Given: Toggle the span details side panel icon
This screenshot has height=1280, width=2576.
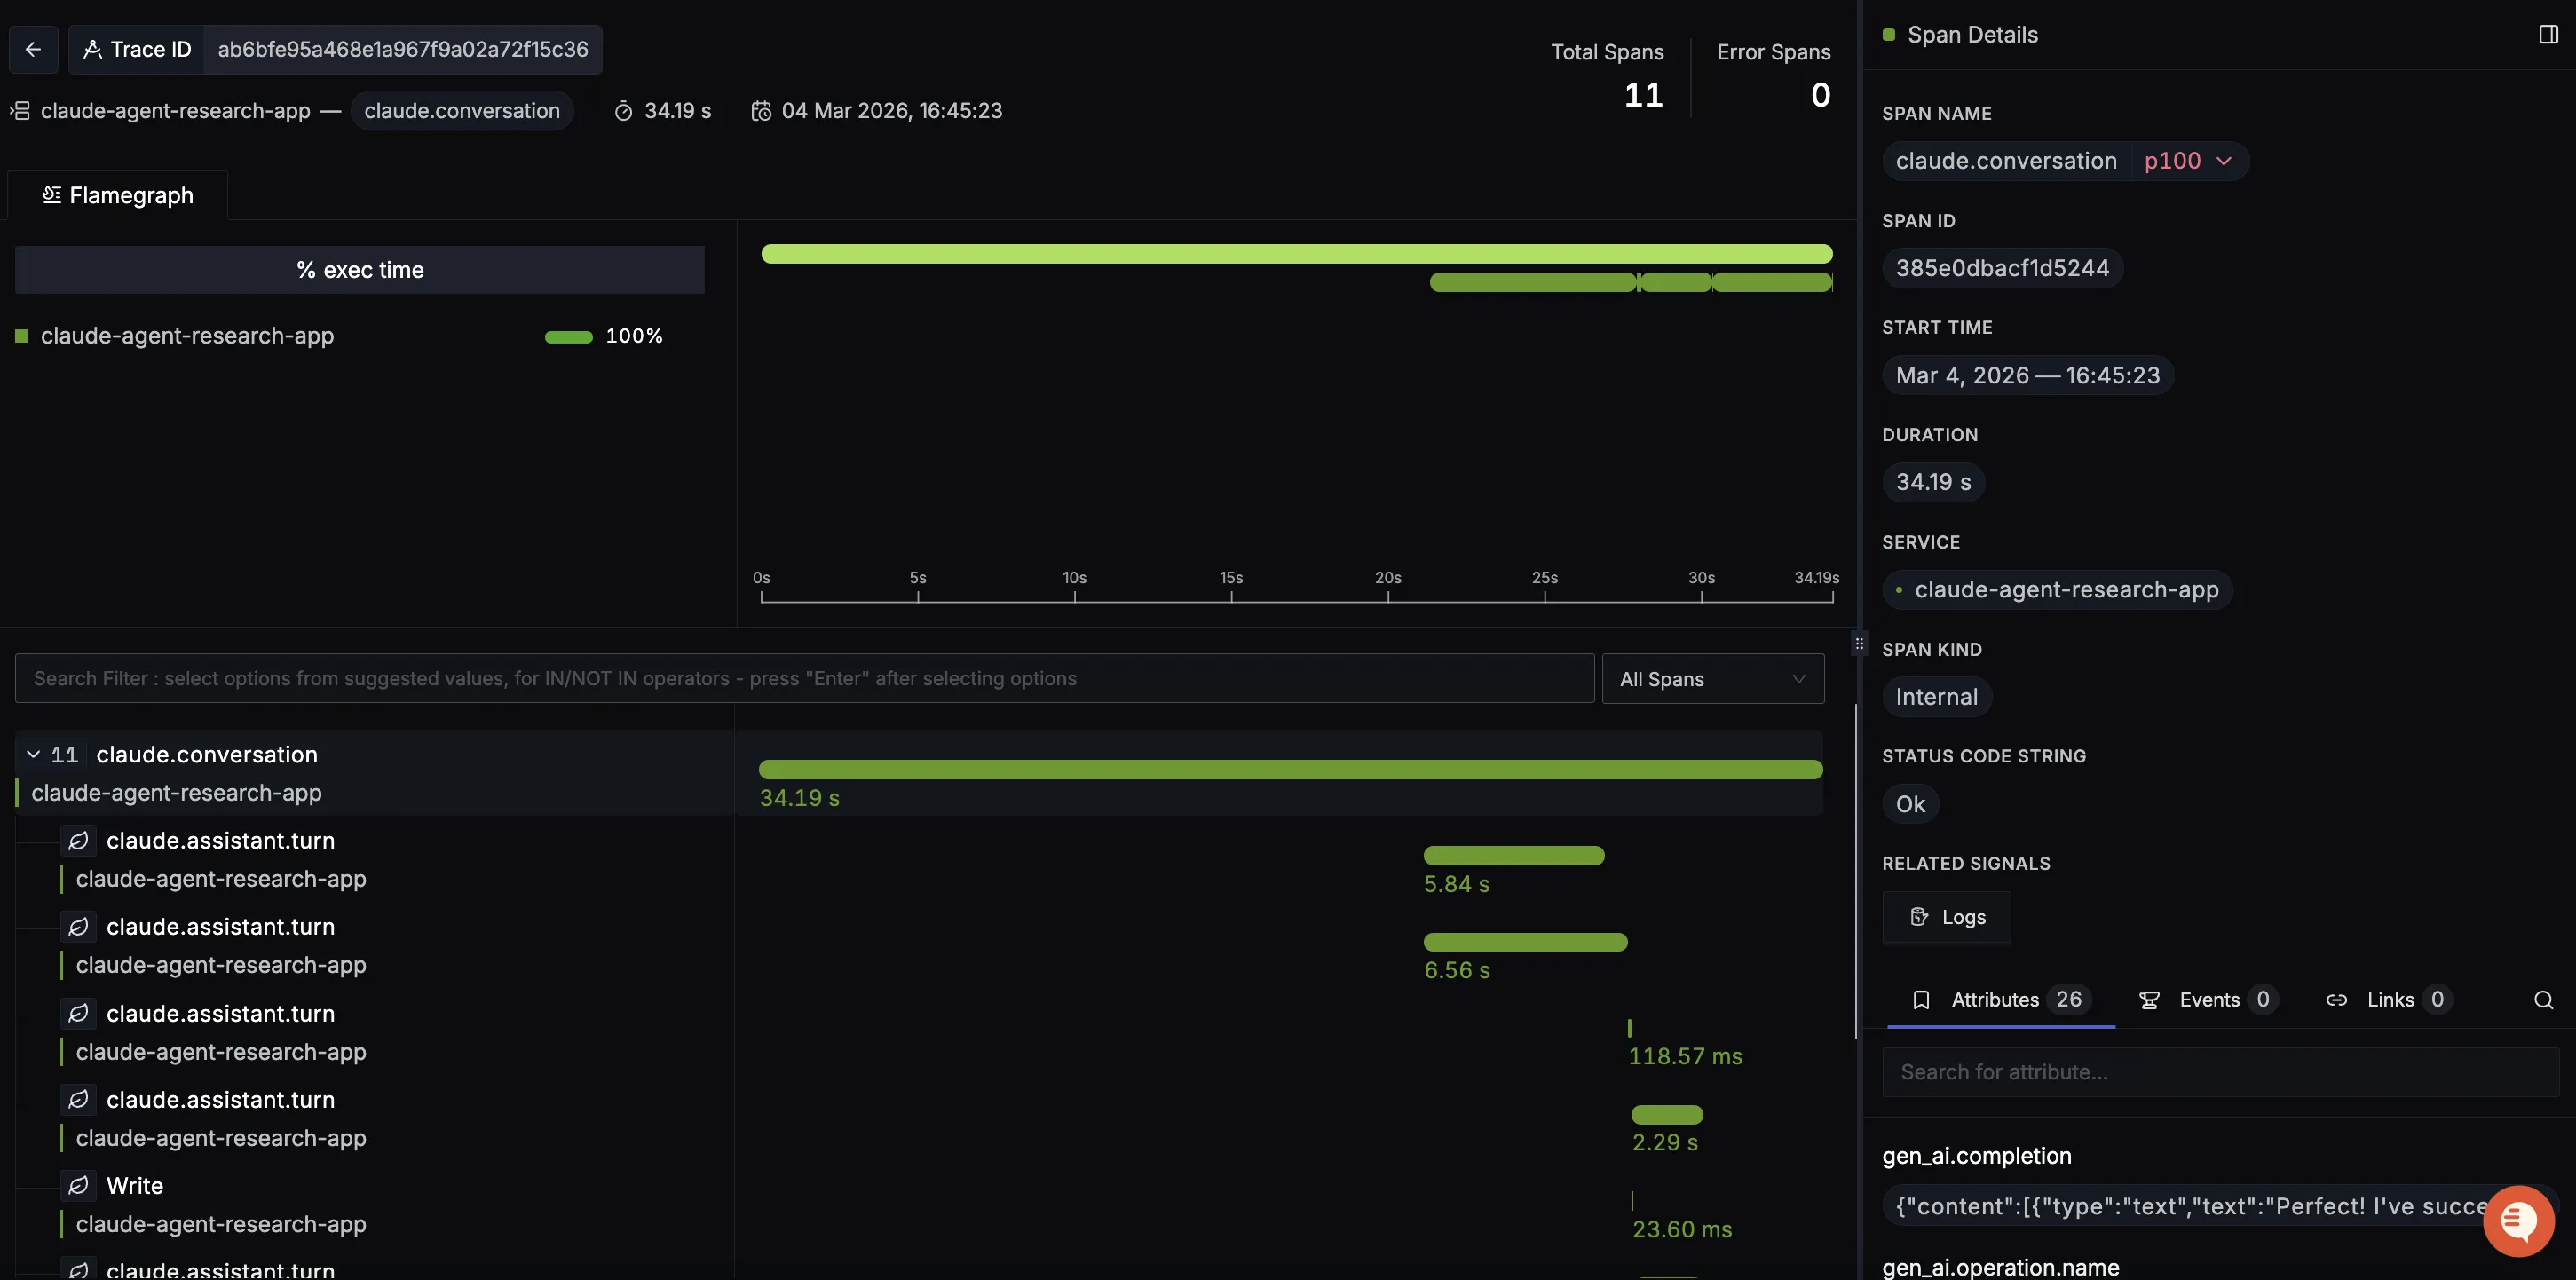Looking at the screenshot, I should (x=2548, y=35).
